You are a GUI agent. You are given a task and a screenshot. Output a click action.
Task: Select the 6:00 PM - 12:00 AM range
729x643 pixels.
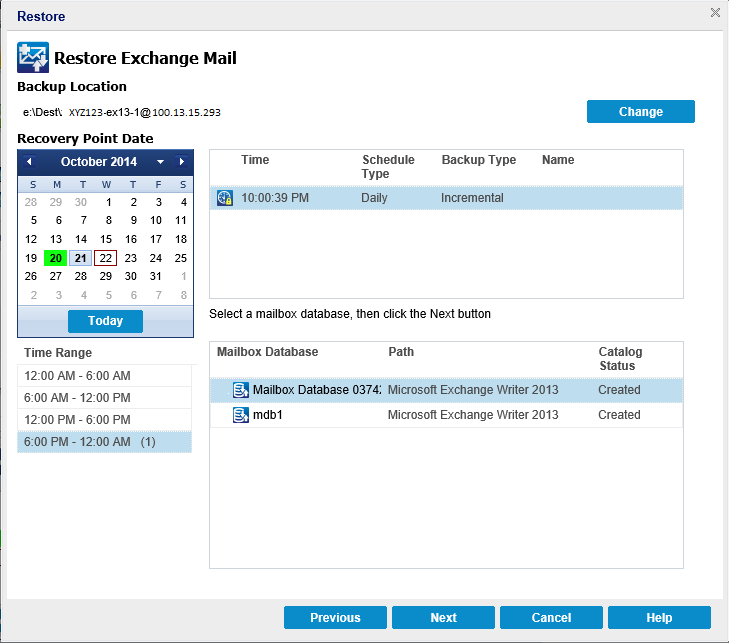(104, 441)
